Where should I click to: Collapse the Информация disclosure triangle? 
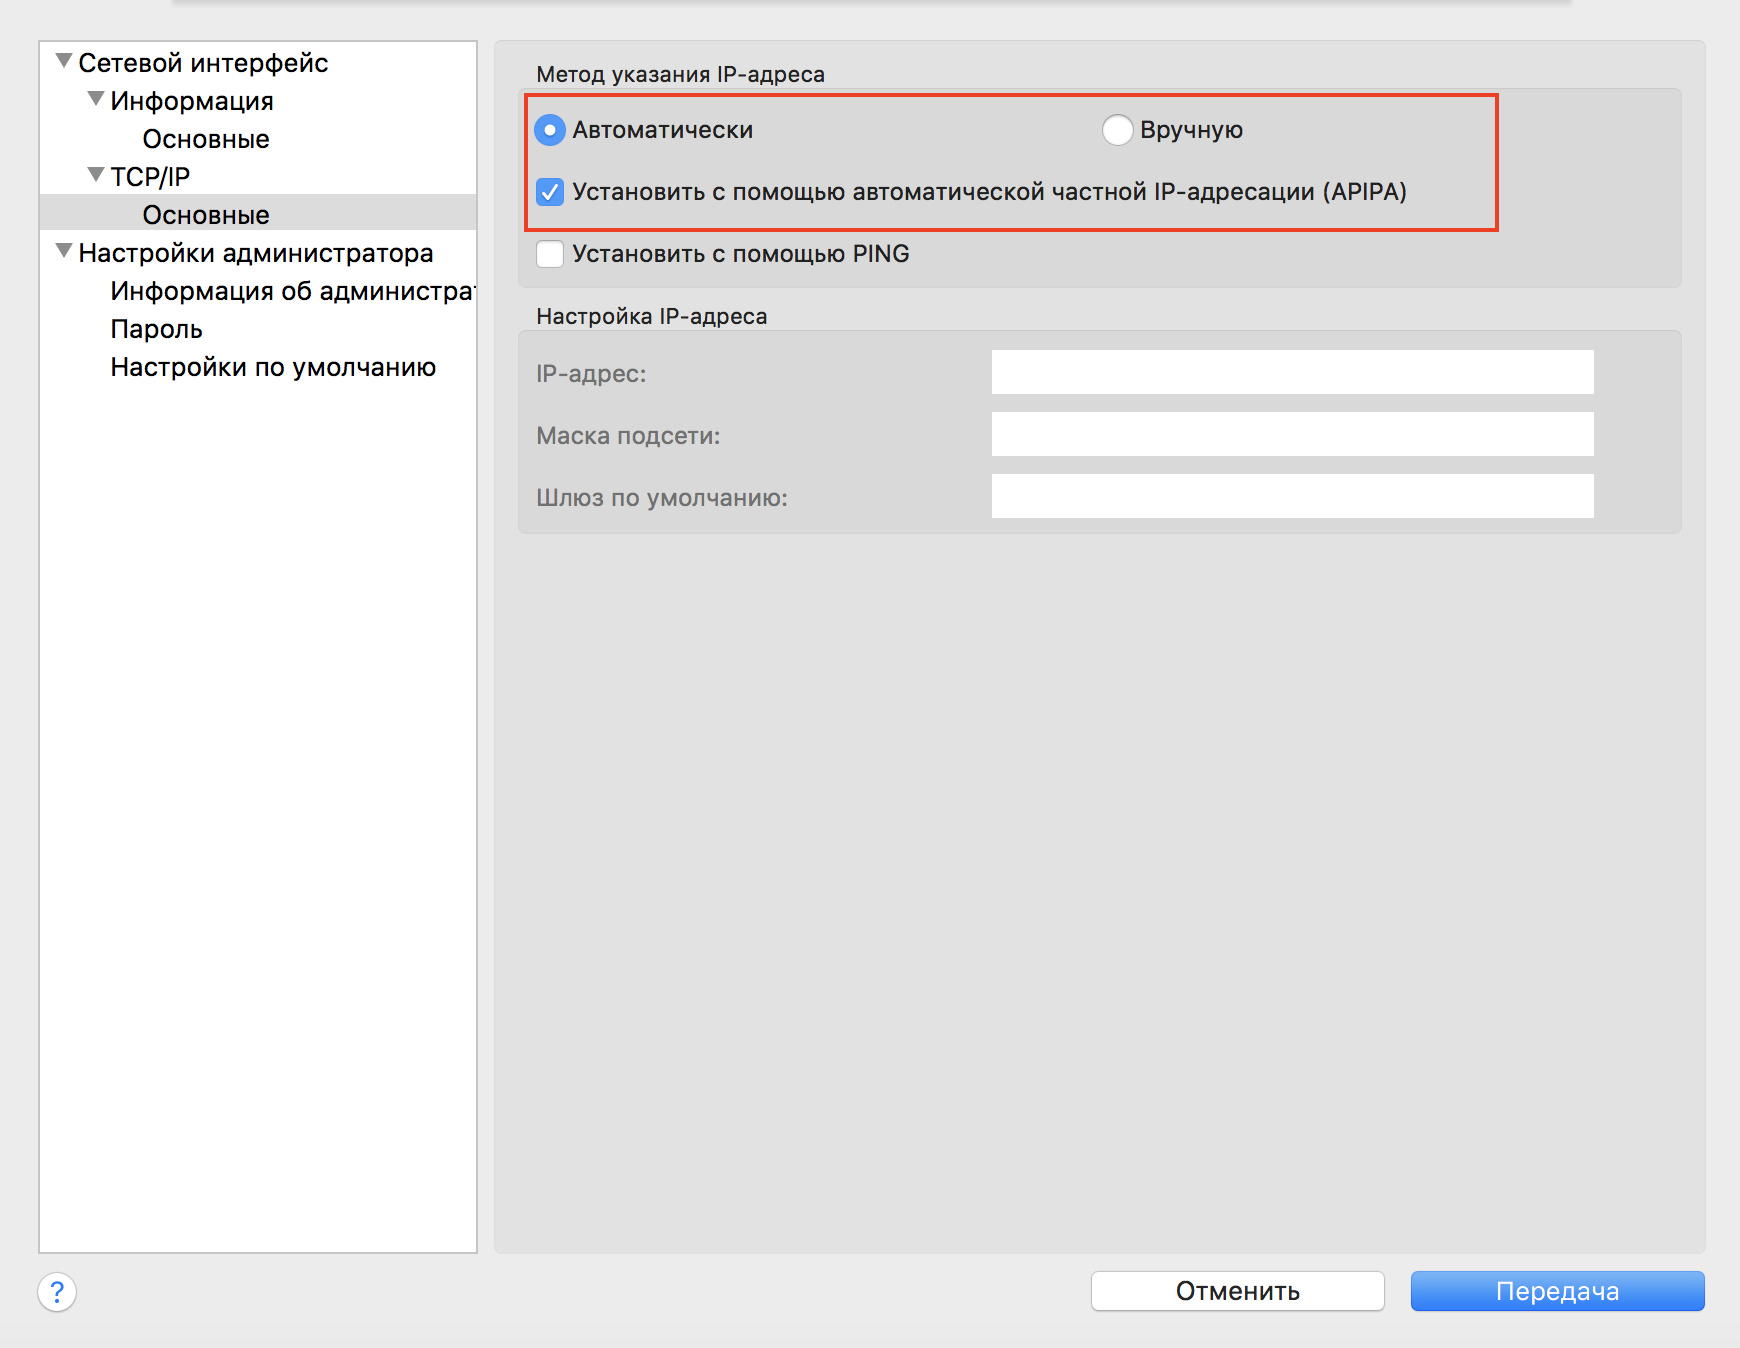(x=96, y=100)
